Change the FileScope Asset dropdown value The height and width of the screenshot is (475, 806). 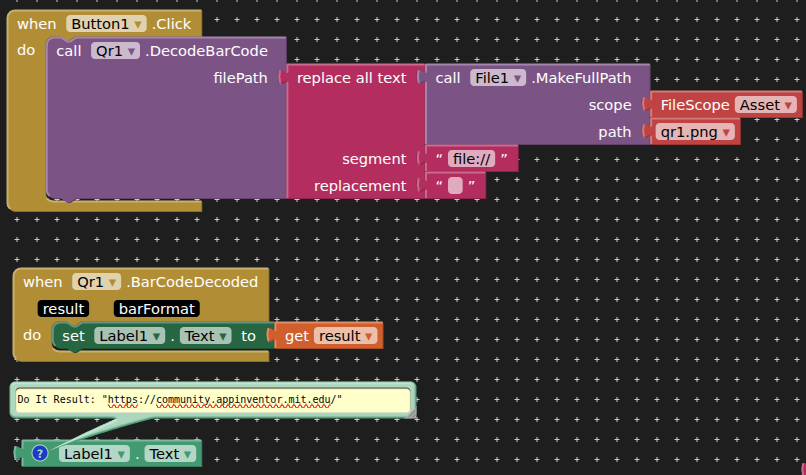click(767, 105)
